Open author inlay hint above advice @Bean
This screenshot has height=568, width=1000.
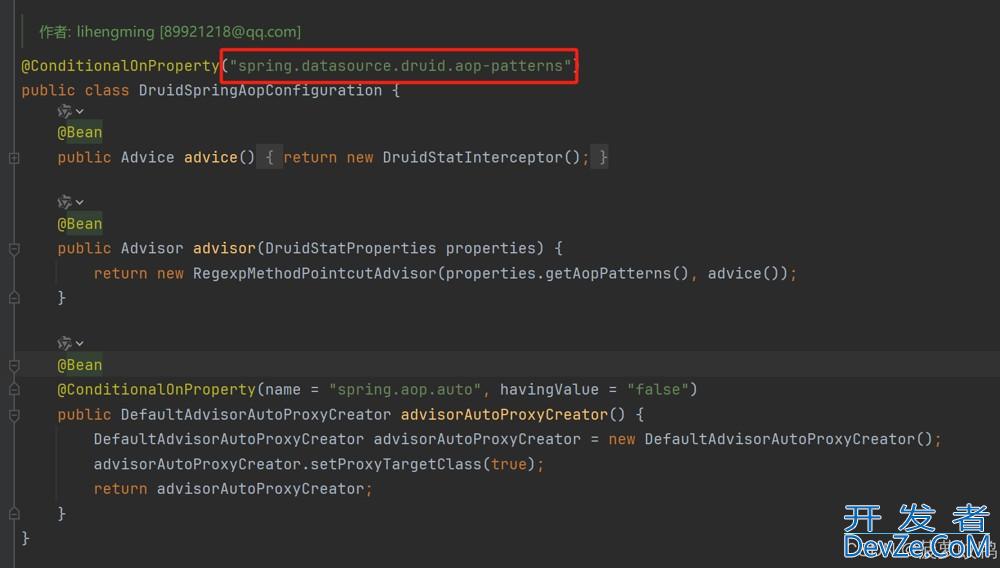70,112
